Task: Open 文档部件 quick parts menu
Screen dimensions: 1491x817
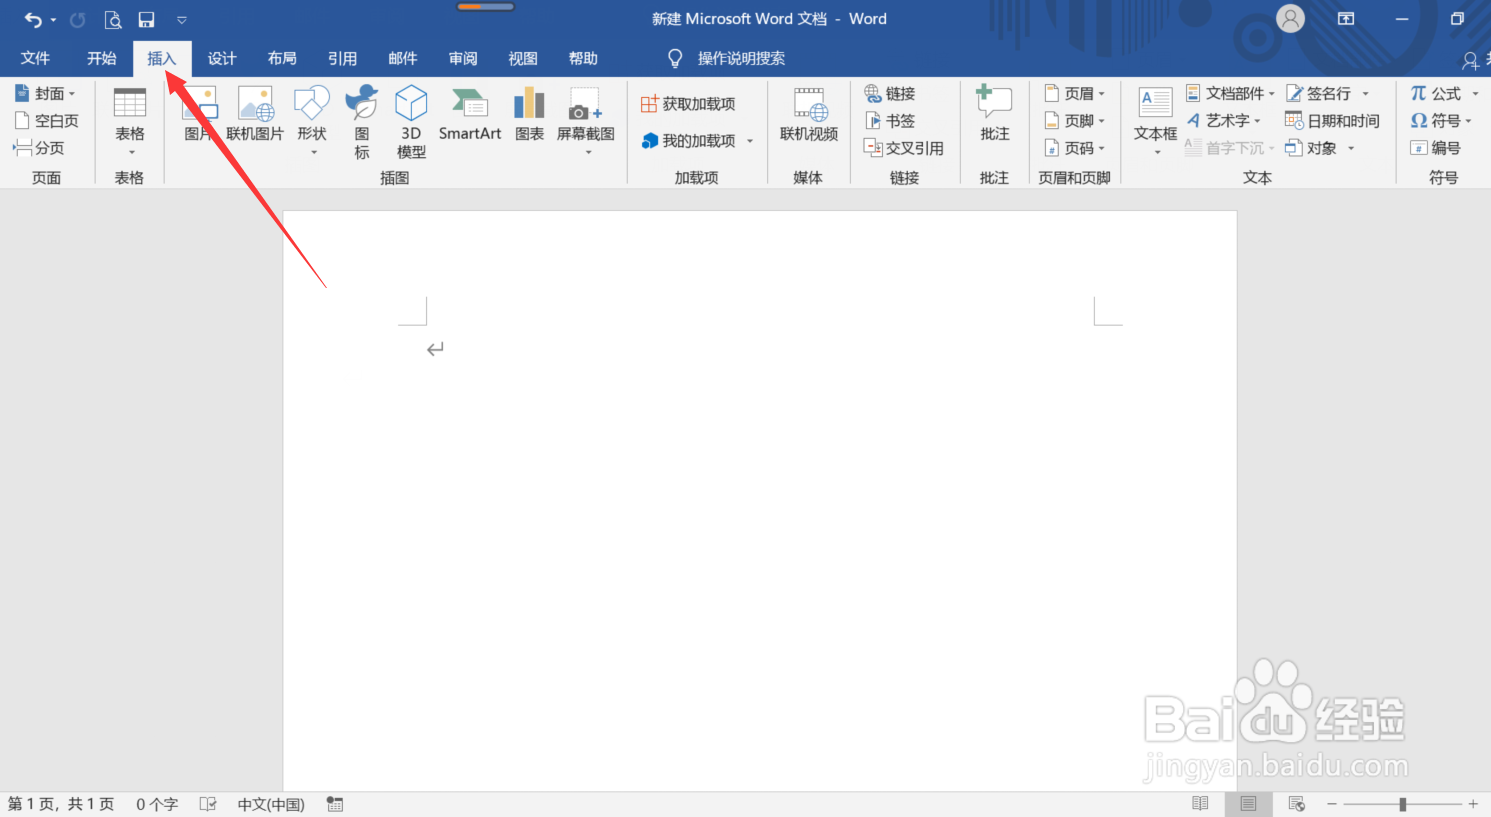Action: tap(1230, 93)
